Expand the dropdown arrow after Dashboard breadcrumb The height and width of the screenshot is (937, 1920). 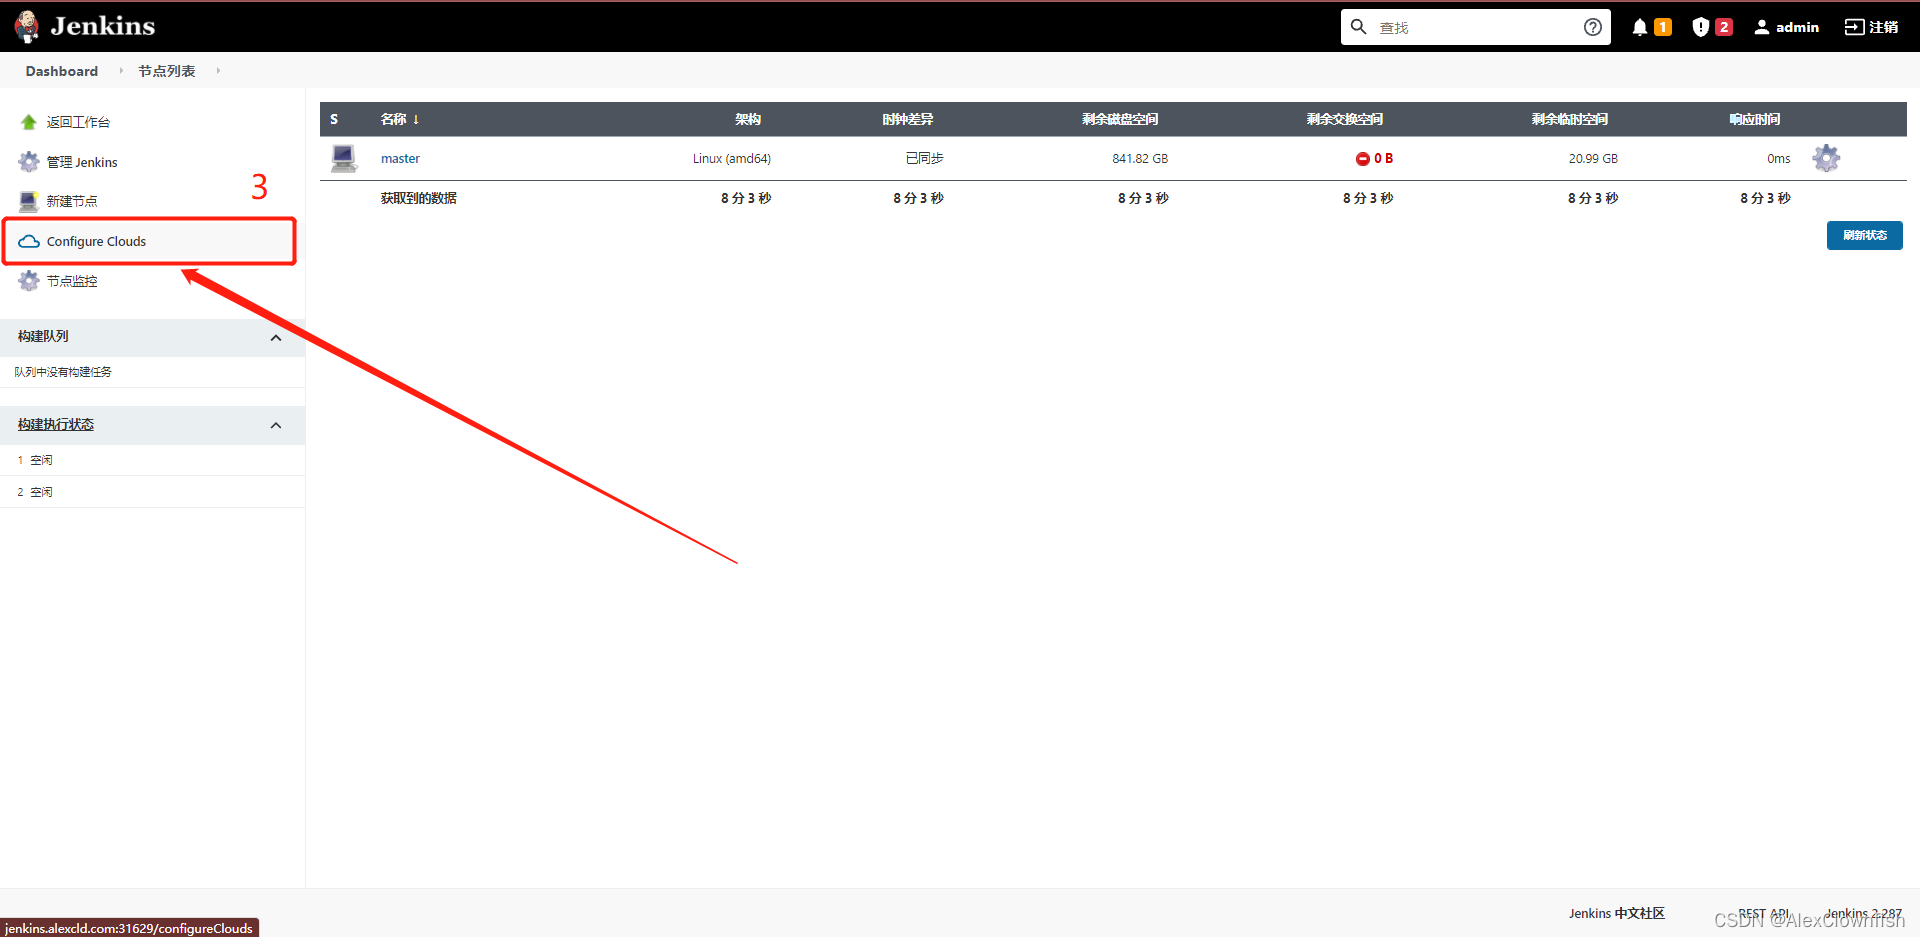point(121,71)
